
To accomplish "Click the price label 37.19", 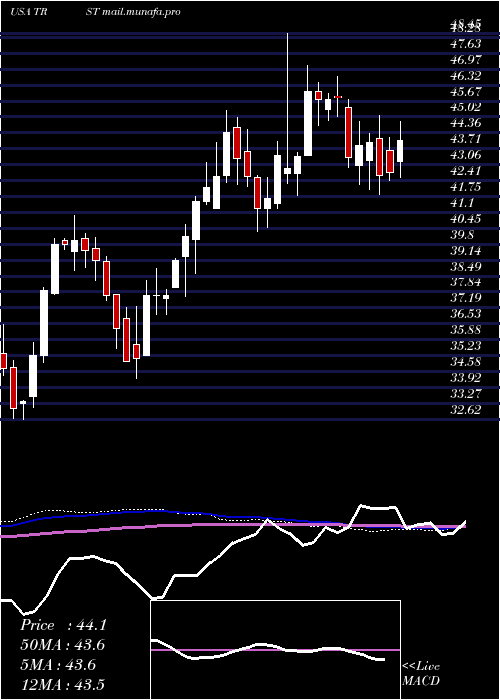I will (x=466, y=298).
